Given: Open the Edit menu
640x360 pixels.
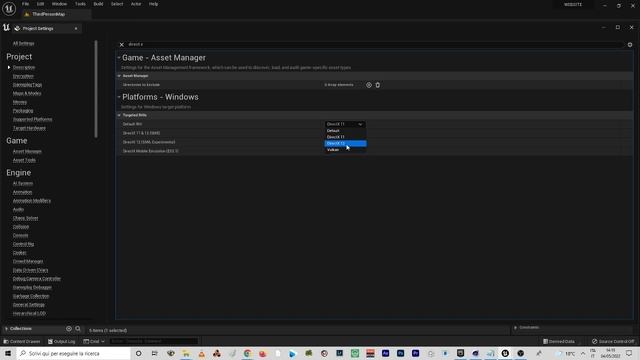Looking at the screenshot, I should tap(40, 4).
